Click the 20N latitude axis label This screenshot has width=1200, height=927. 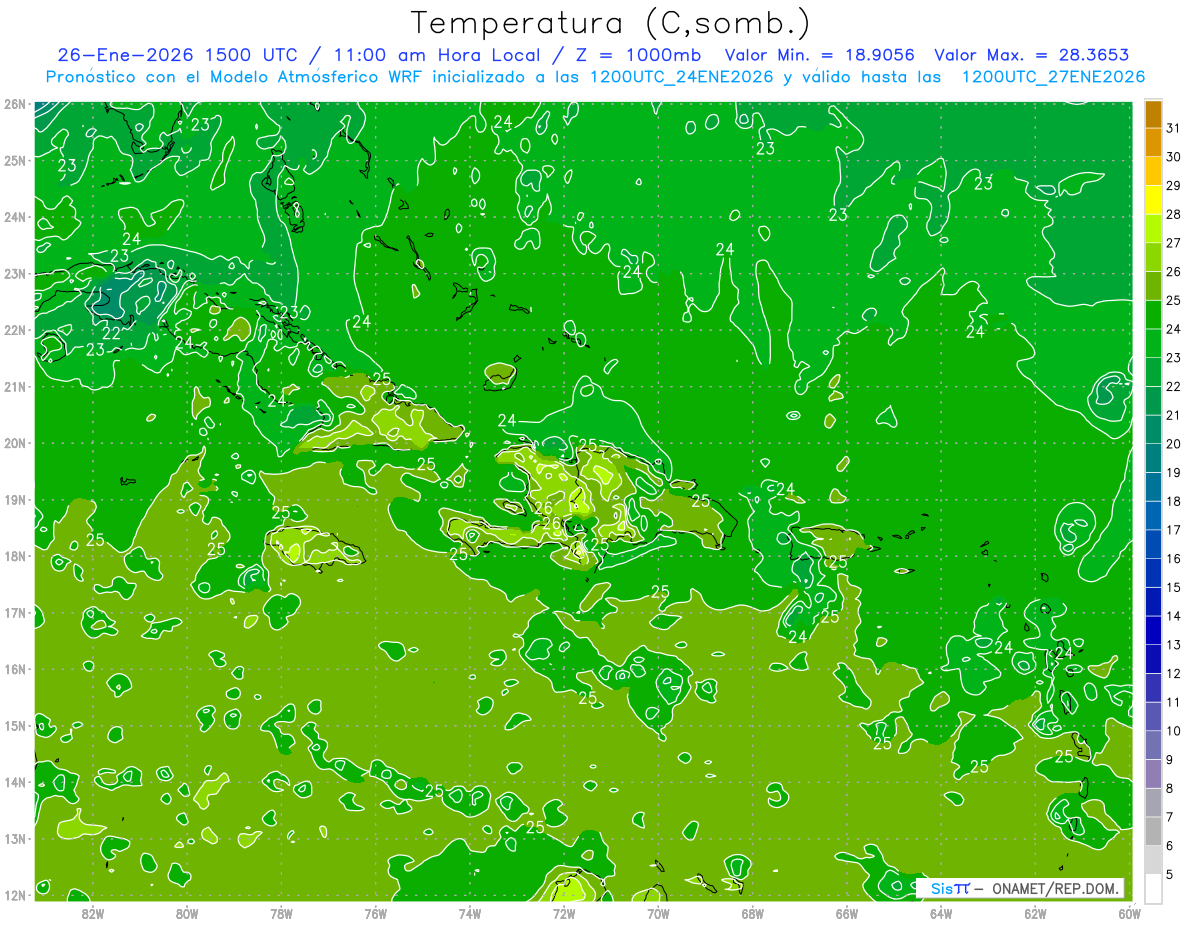(15, 443)
